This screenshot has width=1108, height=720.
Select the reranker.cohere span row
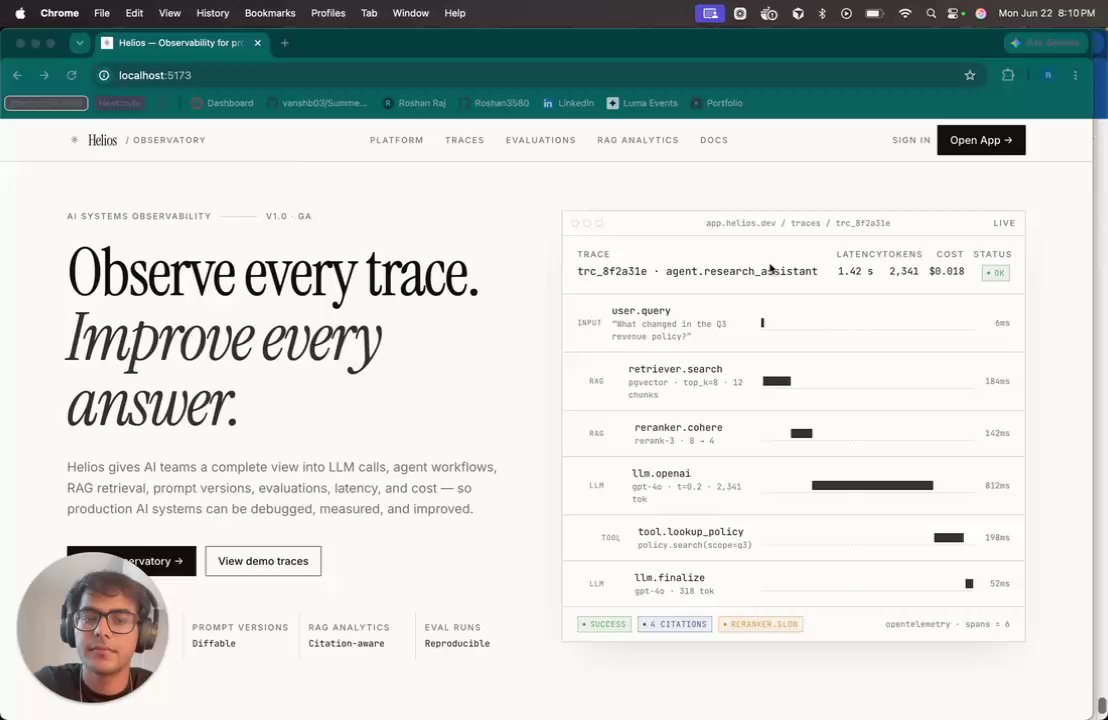(794, 434)
